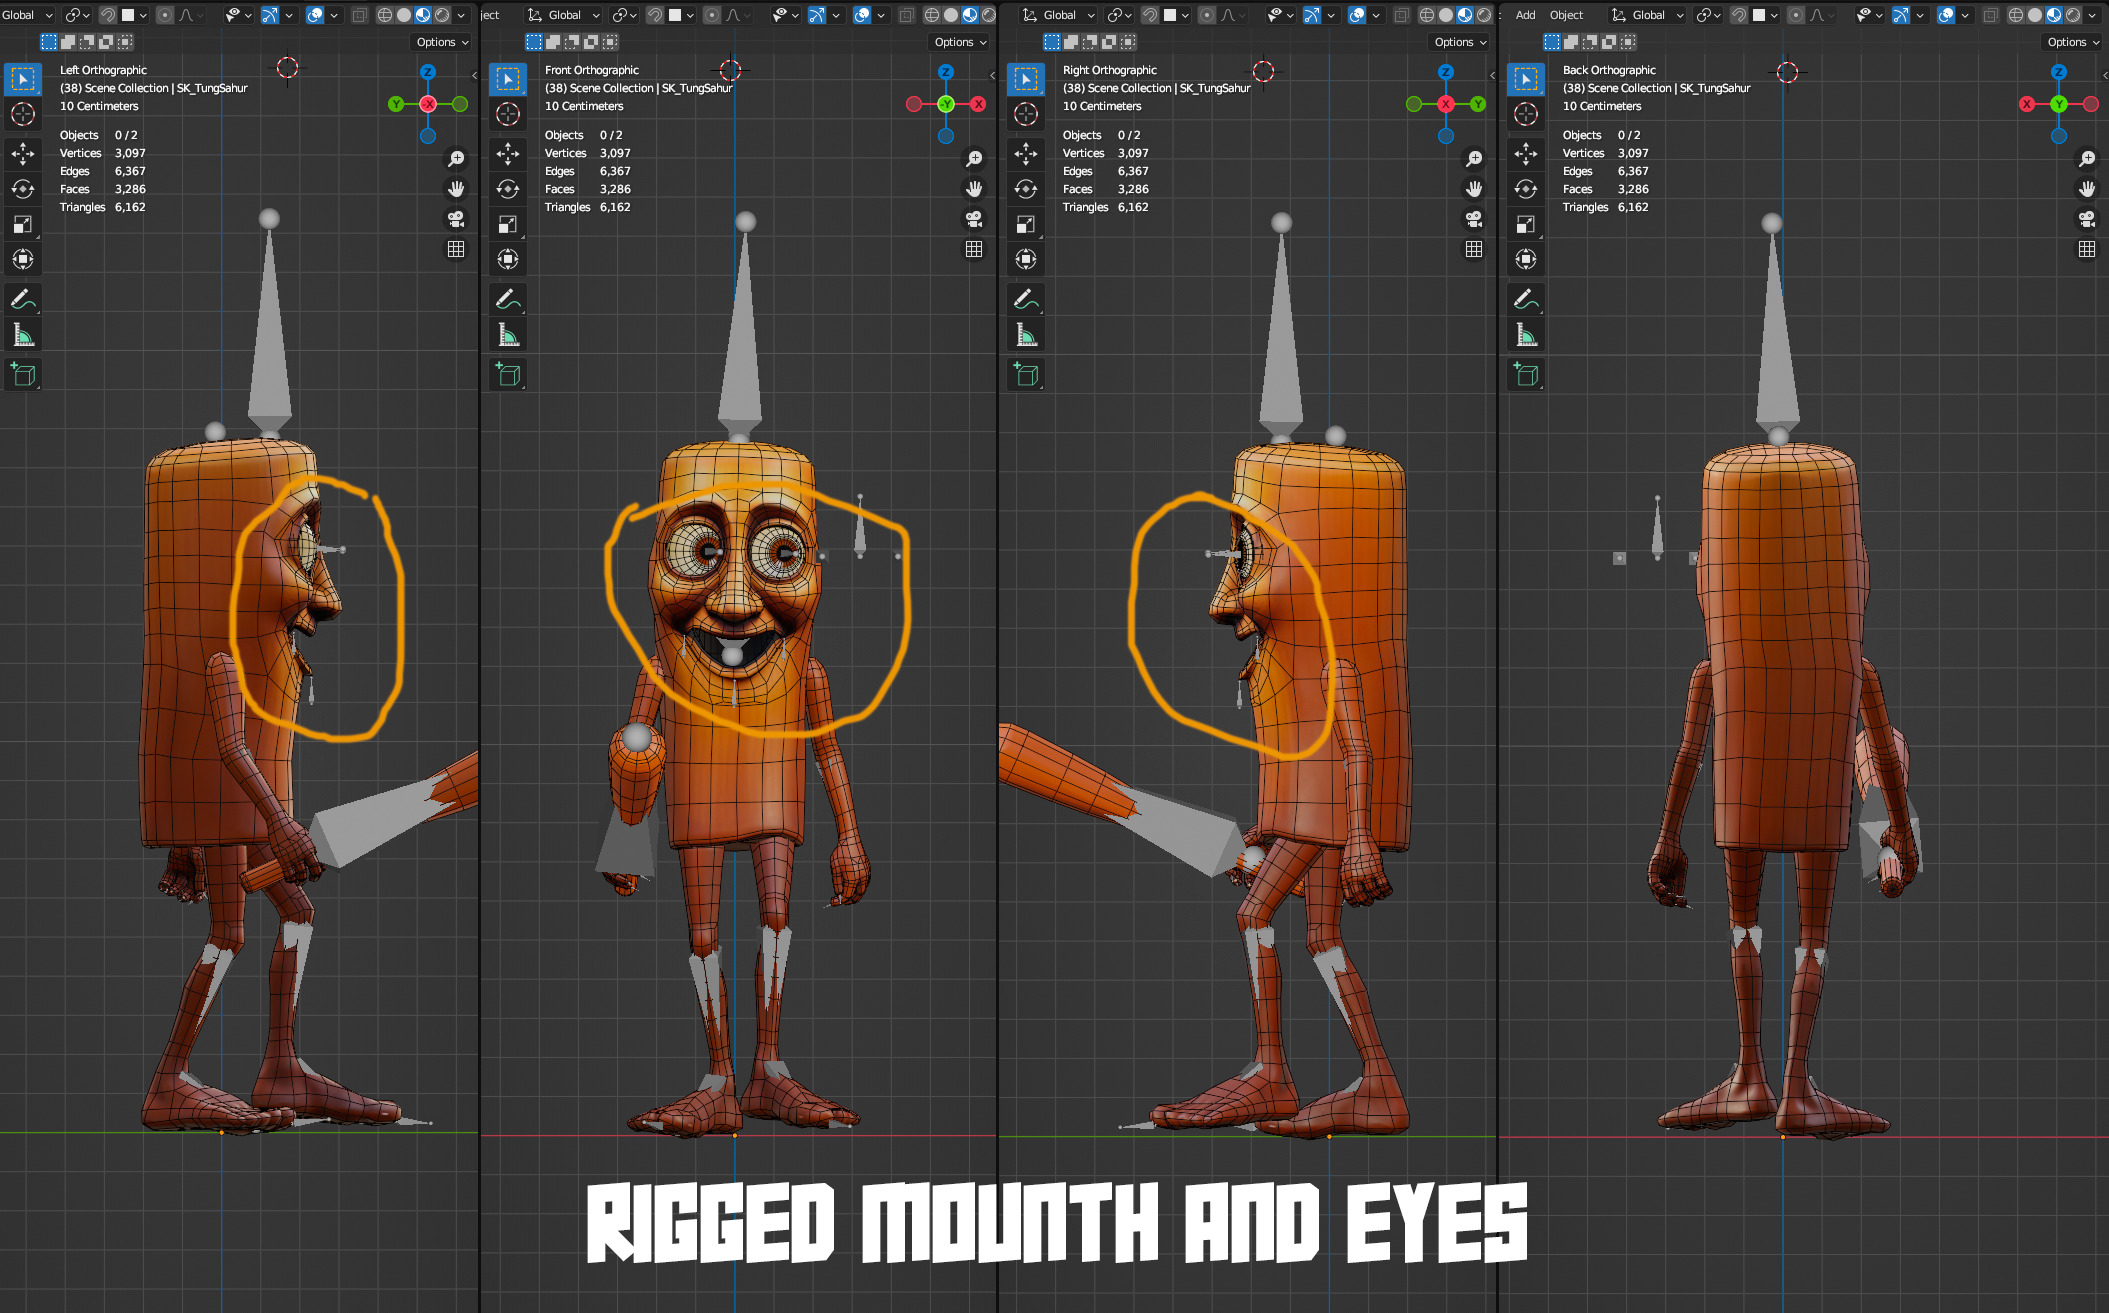The width and height of the screenshot is (2109, 1313).
Task: Click blue Z axis on Right Orthographic gizmo
Action: click(x=1446, y=72)
